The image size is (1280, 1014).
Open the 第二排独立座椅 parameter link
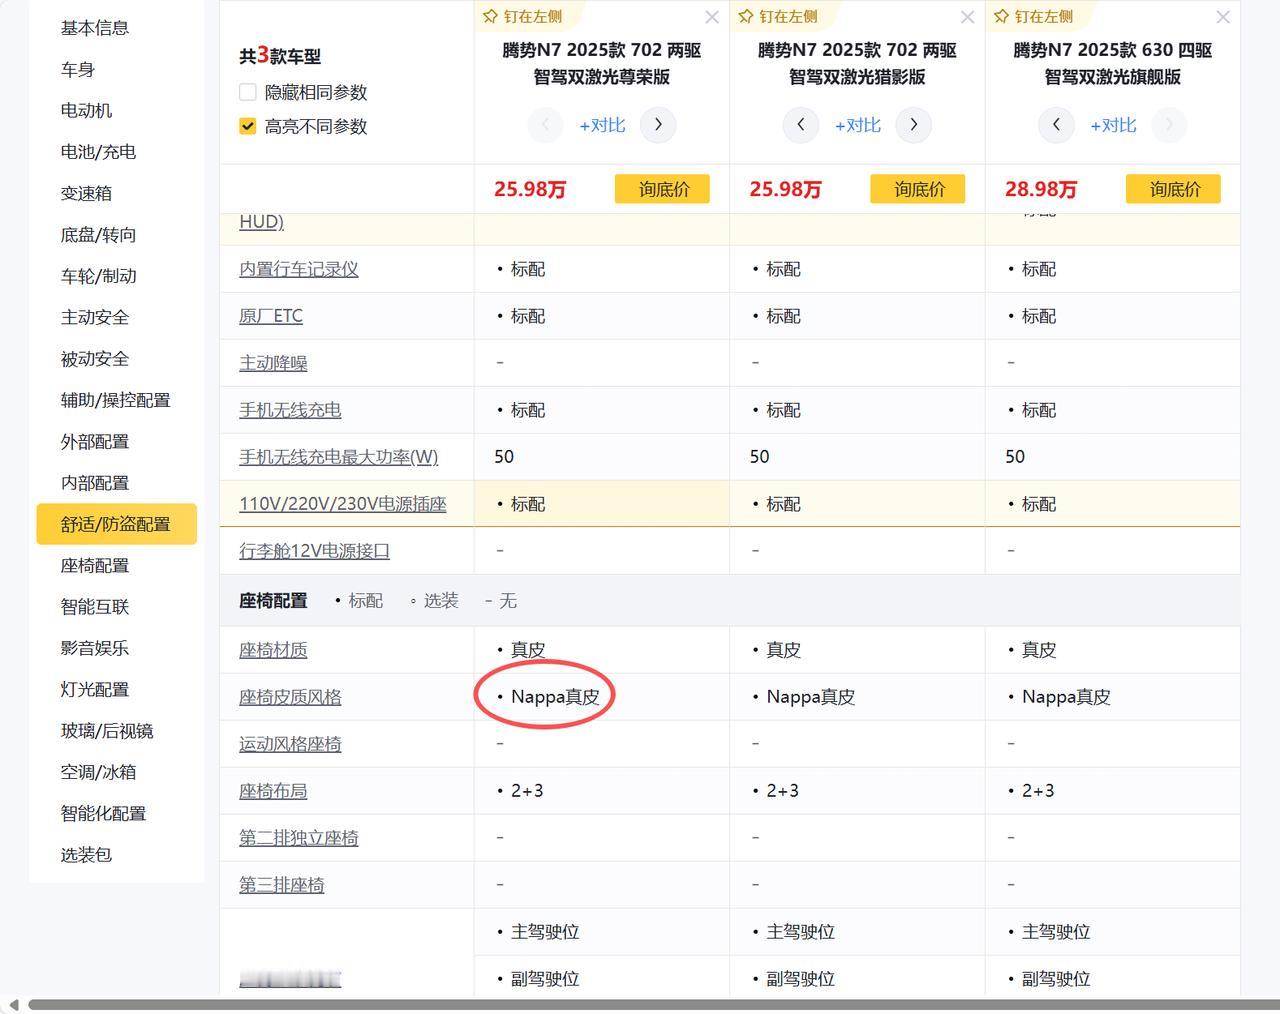pos(299,838)
